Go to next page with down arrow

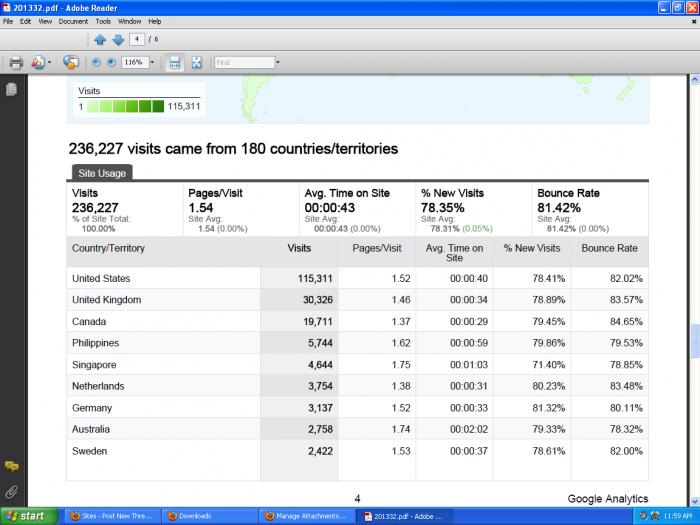pos(117,40)
